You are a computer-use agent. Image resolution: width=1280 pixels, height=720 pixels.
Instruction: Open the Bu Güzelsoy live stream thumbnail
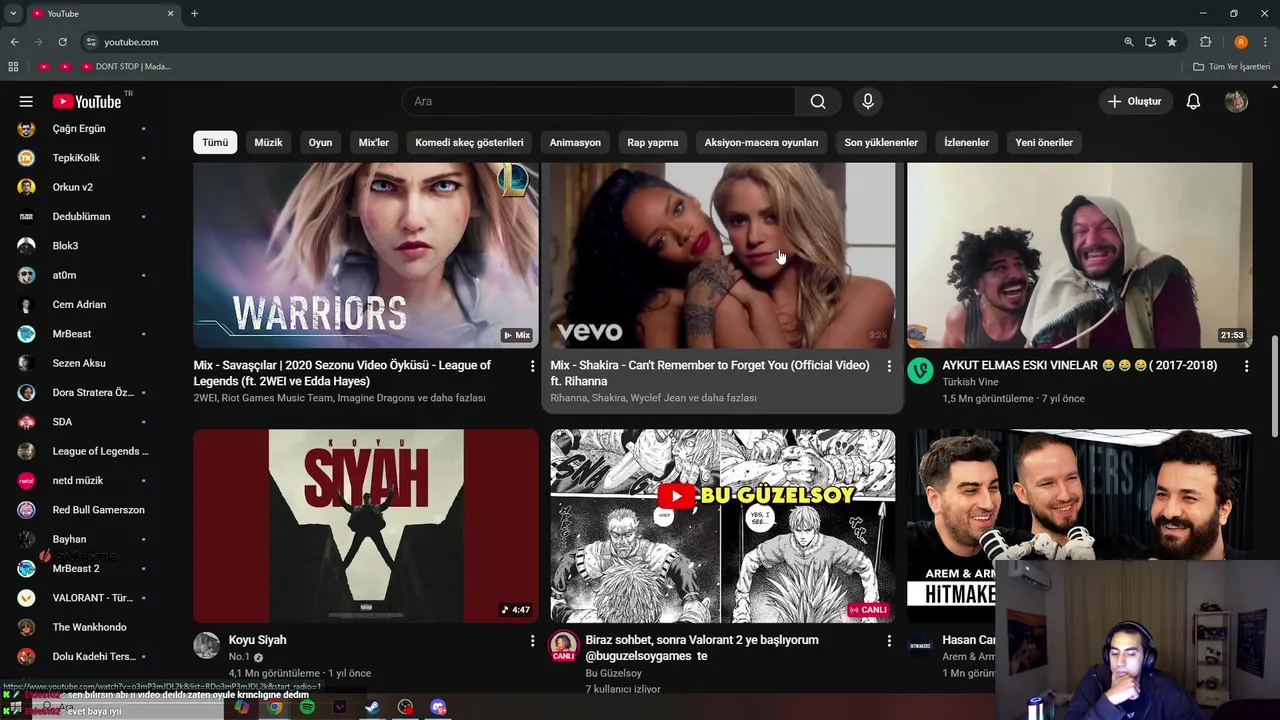pos(723,526)
